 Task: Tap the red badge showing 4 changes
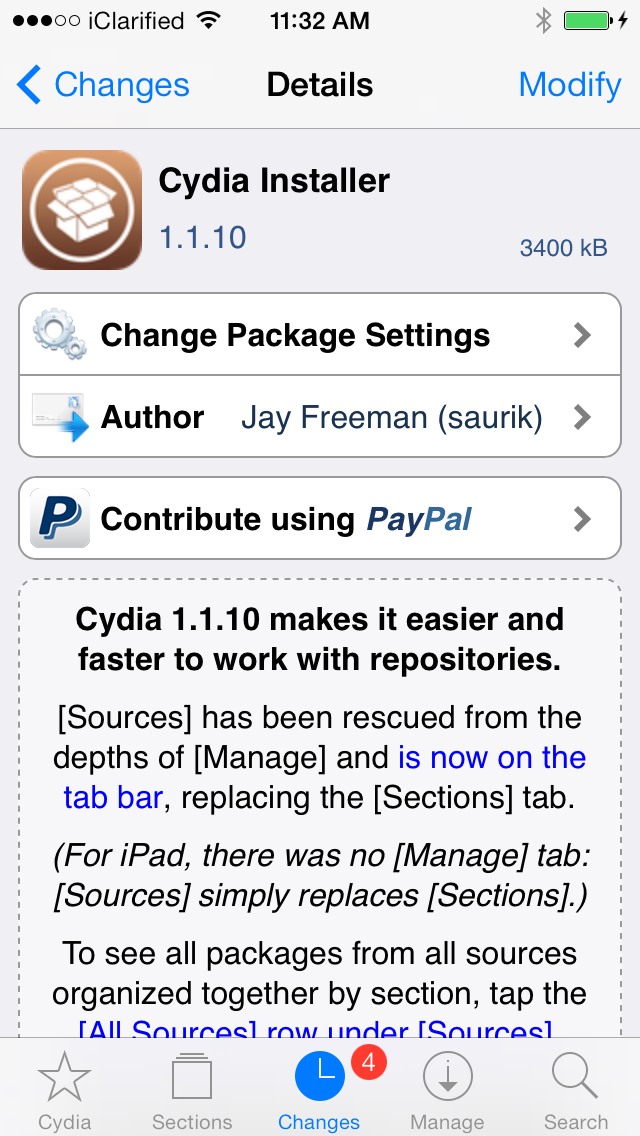coord(368,1063)
